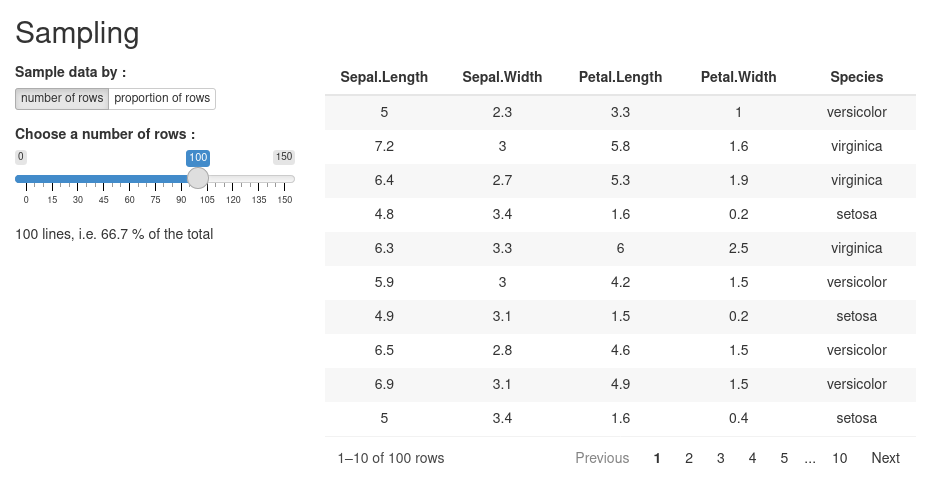Sort table by Sepal.Length column

384,77
